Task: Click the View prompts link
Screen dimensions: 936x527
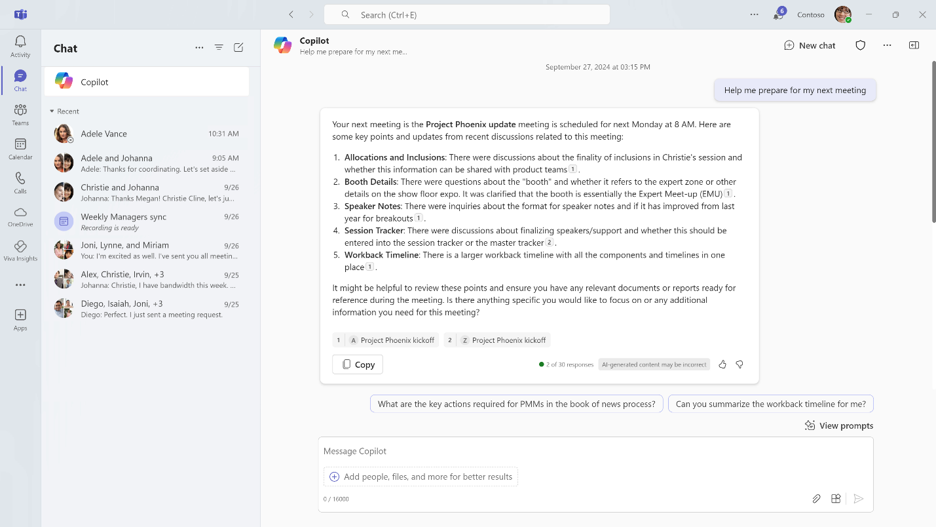Action: click(x=838, y=425)
